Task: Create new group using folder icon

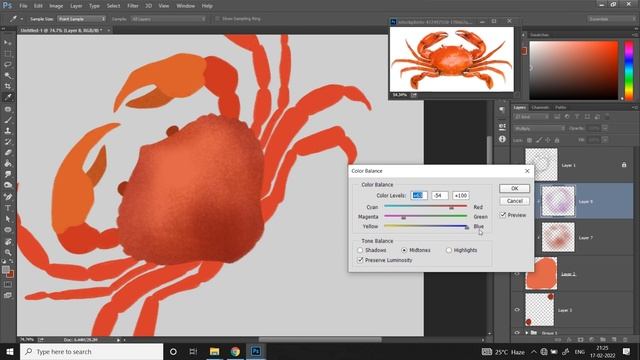Action: [x=603, y=340]
